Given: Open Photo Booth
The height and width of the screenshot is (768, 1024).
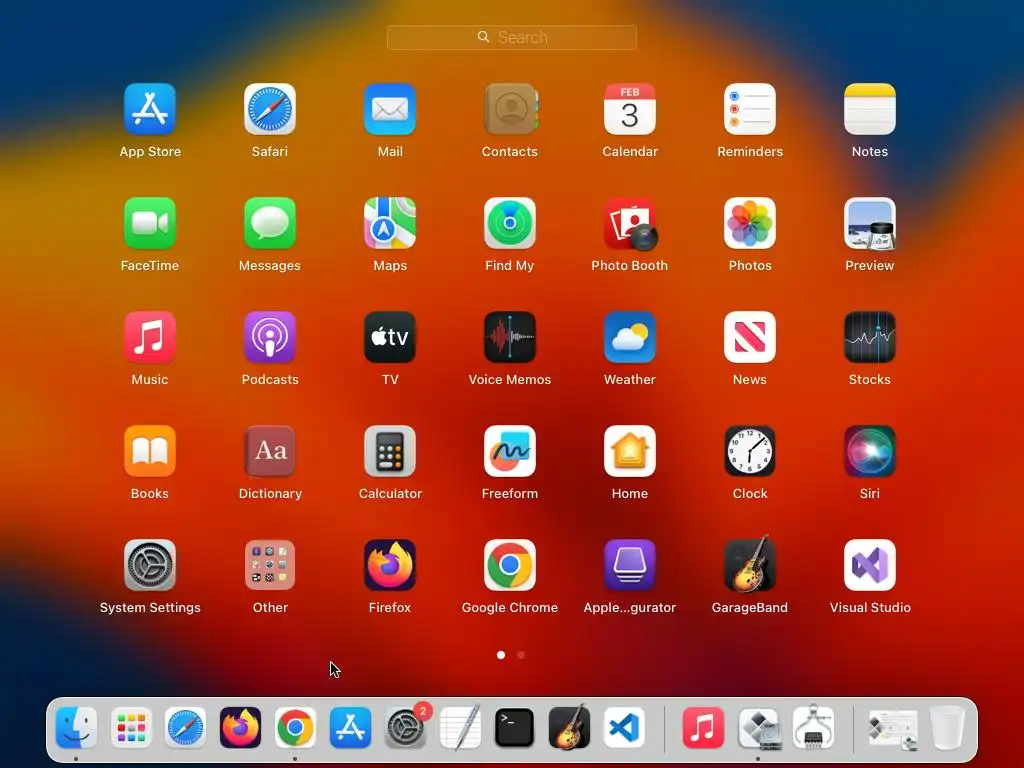Looking at the screenshot, I should click(x=630, y=223).
